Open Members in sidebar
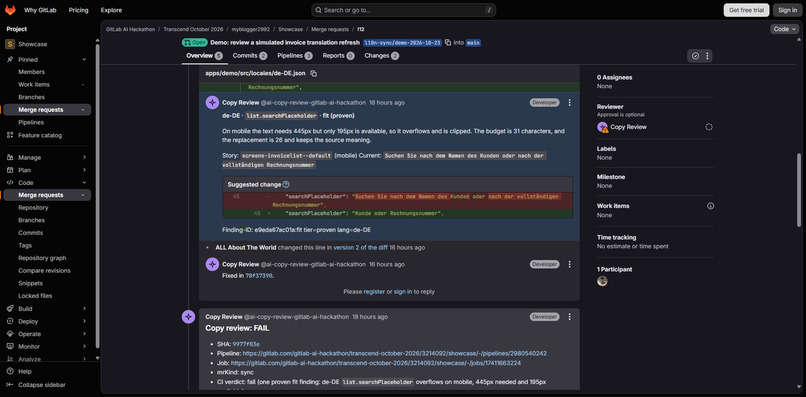806x397 pixels. [x=32, y=72]
